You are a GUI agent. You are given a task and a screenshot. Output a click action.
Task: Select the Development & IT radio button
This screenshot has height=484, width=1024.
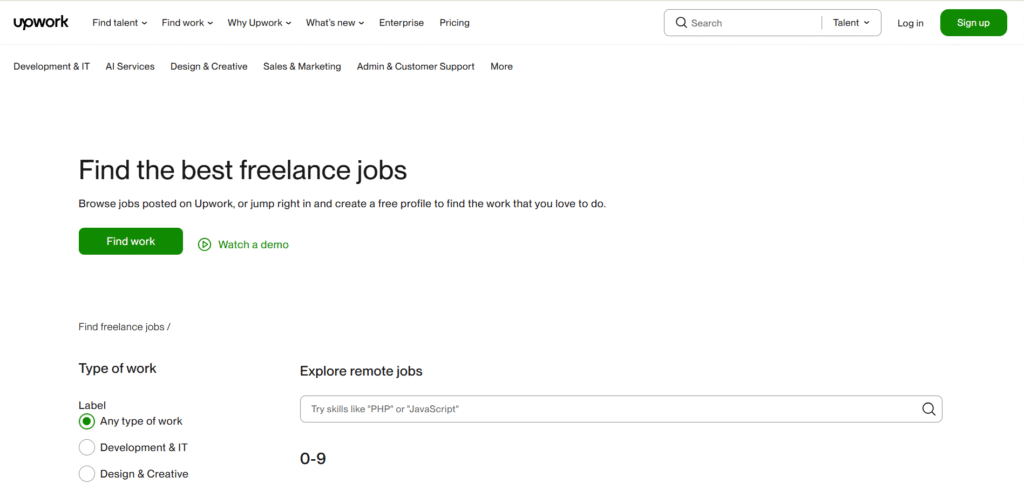86,447
